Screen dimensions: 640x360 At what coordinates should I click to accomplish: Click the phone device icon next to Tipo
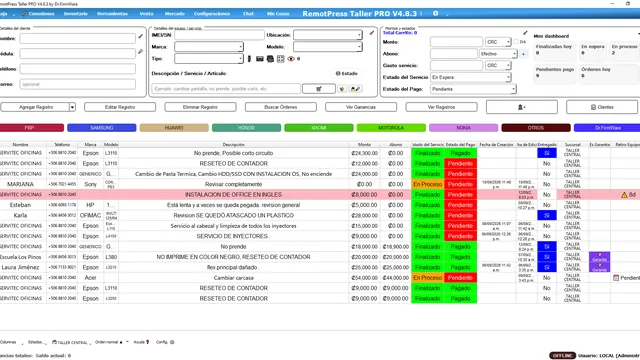click(249, 59)
